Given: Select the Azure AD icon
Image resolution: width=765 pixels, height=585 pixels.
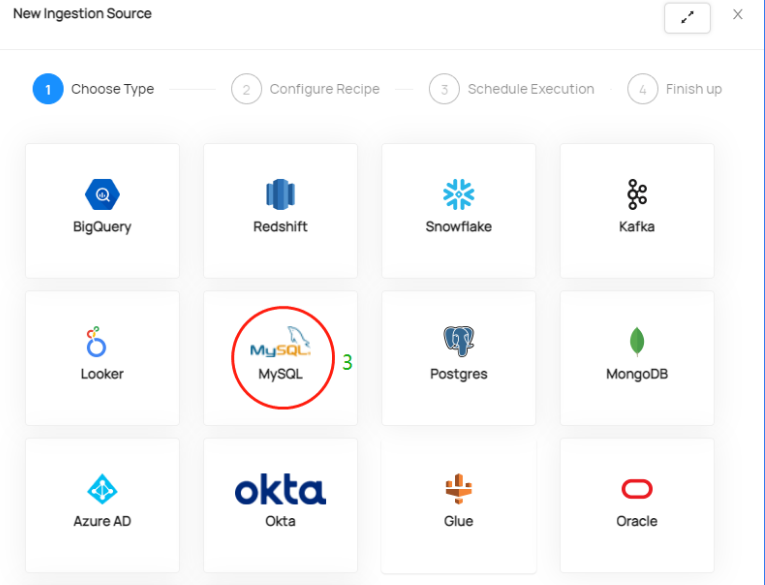Looking at the screenshot, I should pos(102,489).
